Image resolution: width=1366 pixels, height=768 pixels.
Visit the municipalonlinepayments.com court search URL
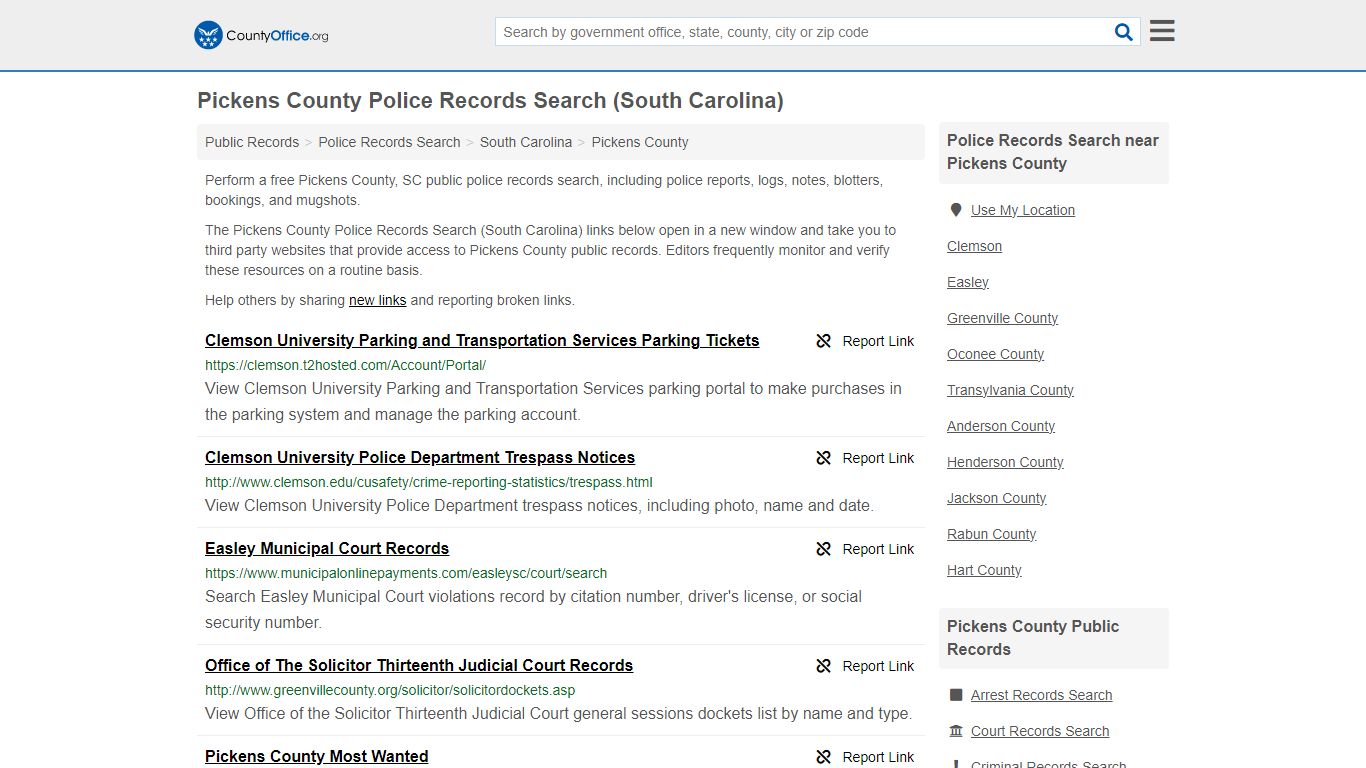[x=406, y=573]
